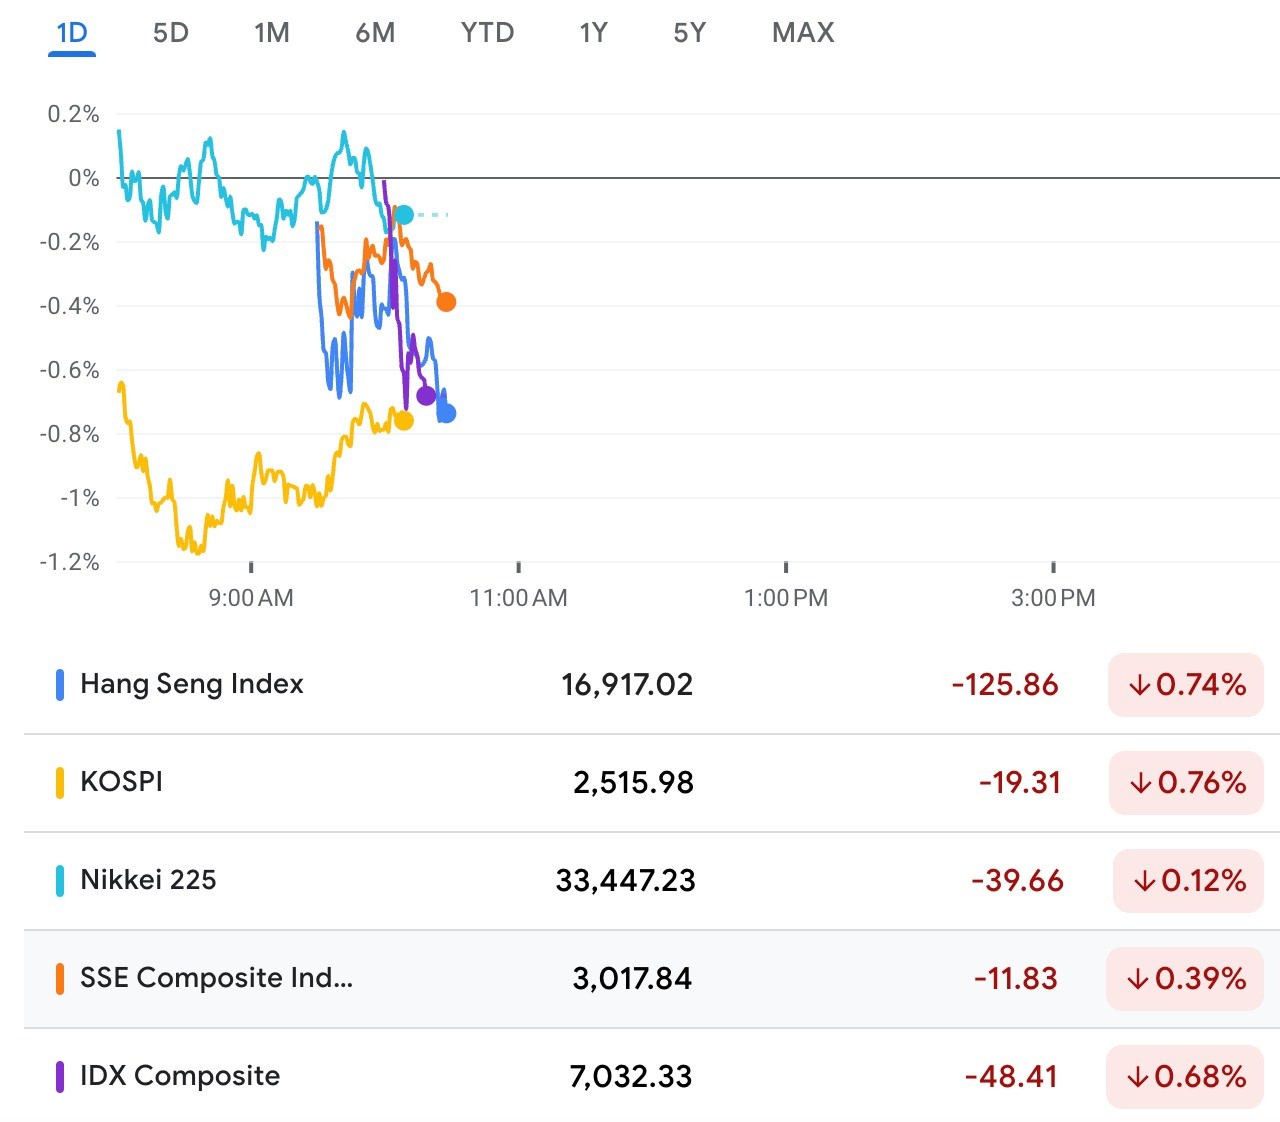Viewport: 1280px width, 1122px height.
Task: Click the Hang Seng 0.74% down badge
Action: 1186,685
